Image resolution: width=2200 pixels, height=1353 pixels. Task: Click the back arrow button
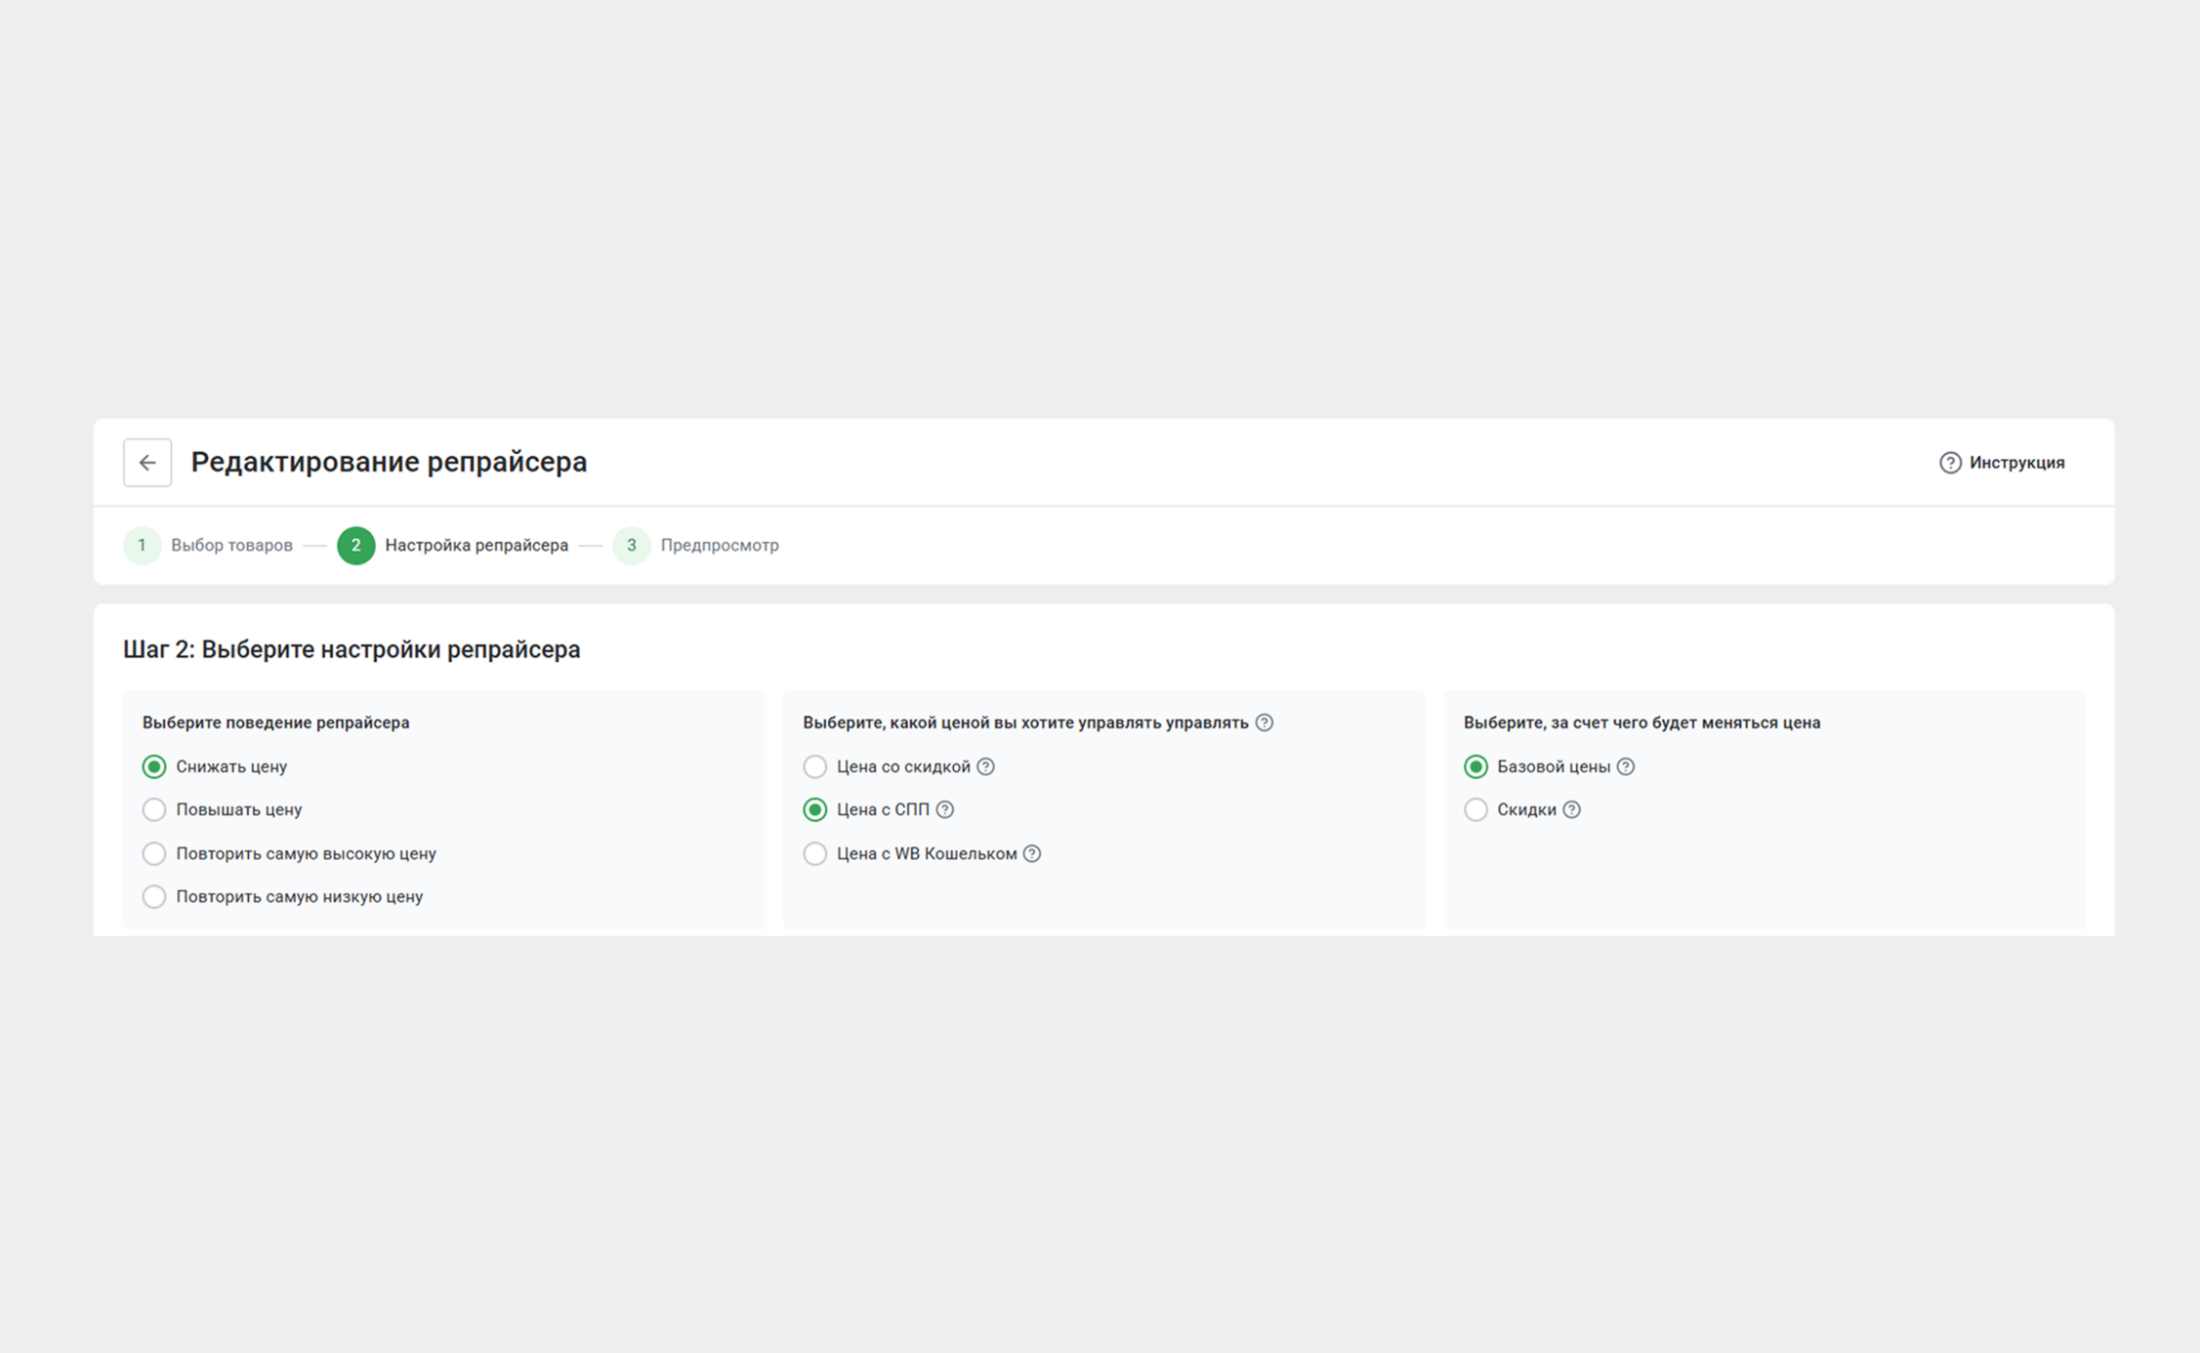(x=147, y=462)
